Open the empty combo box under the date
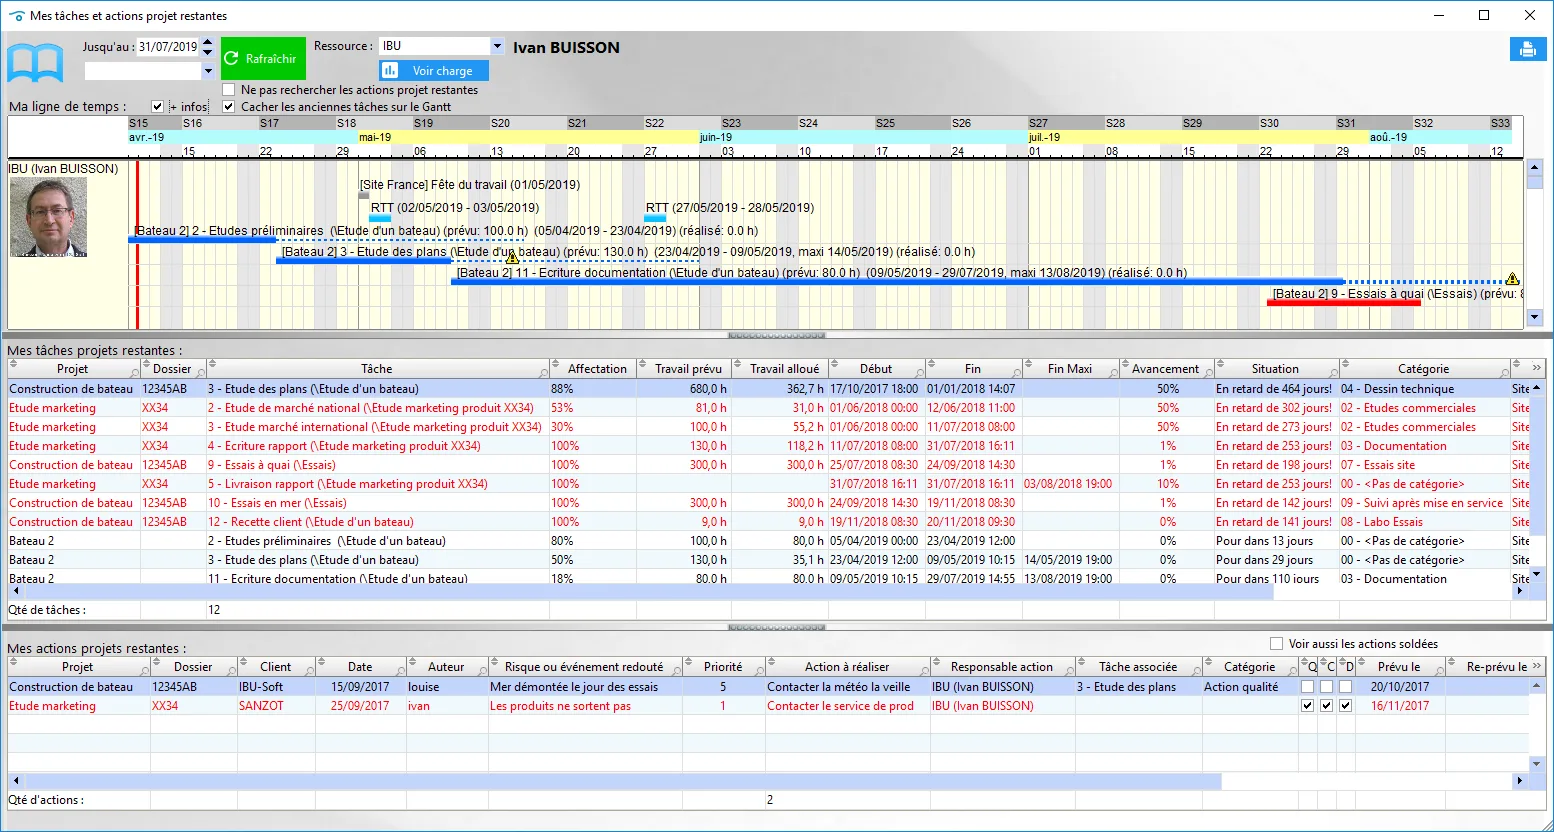 (x=149, y=71)
